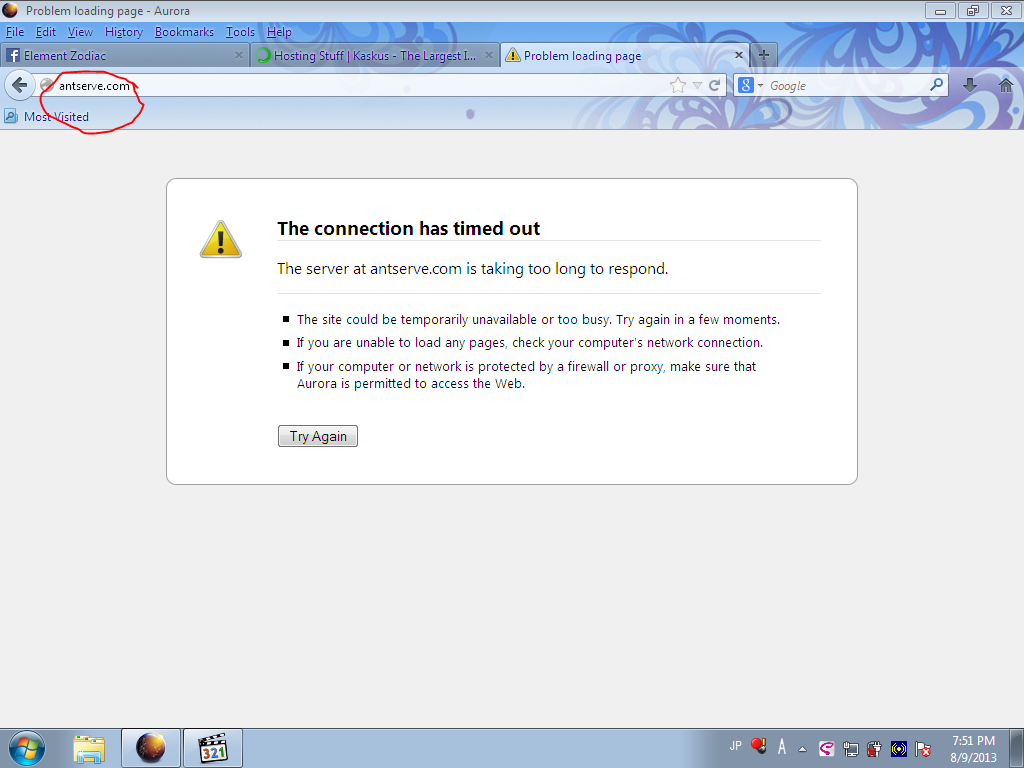Minimize the Aurora browser window
1024x768 pixels.
(x=940, y=10)
